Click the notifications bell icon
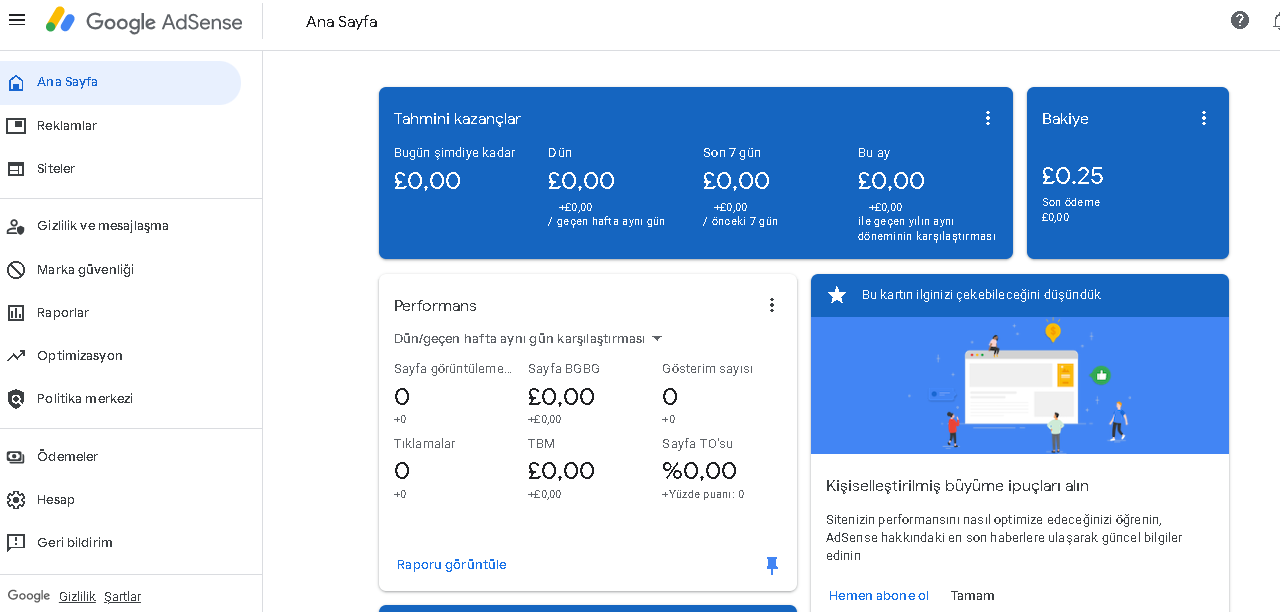This screenshot has width=1280, height=612. tap(1275, 20)
